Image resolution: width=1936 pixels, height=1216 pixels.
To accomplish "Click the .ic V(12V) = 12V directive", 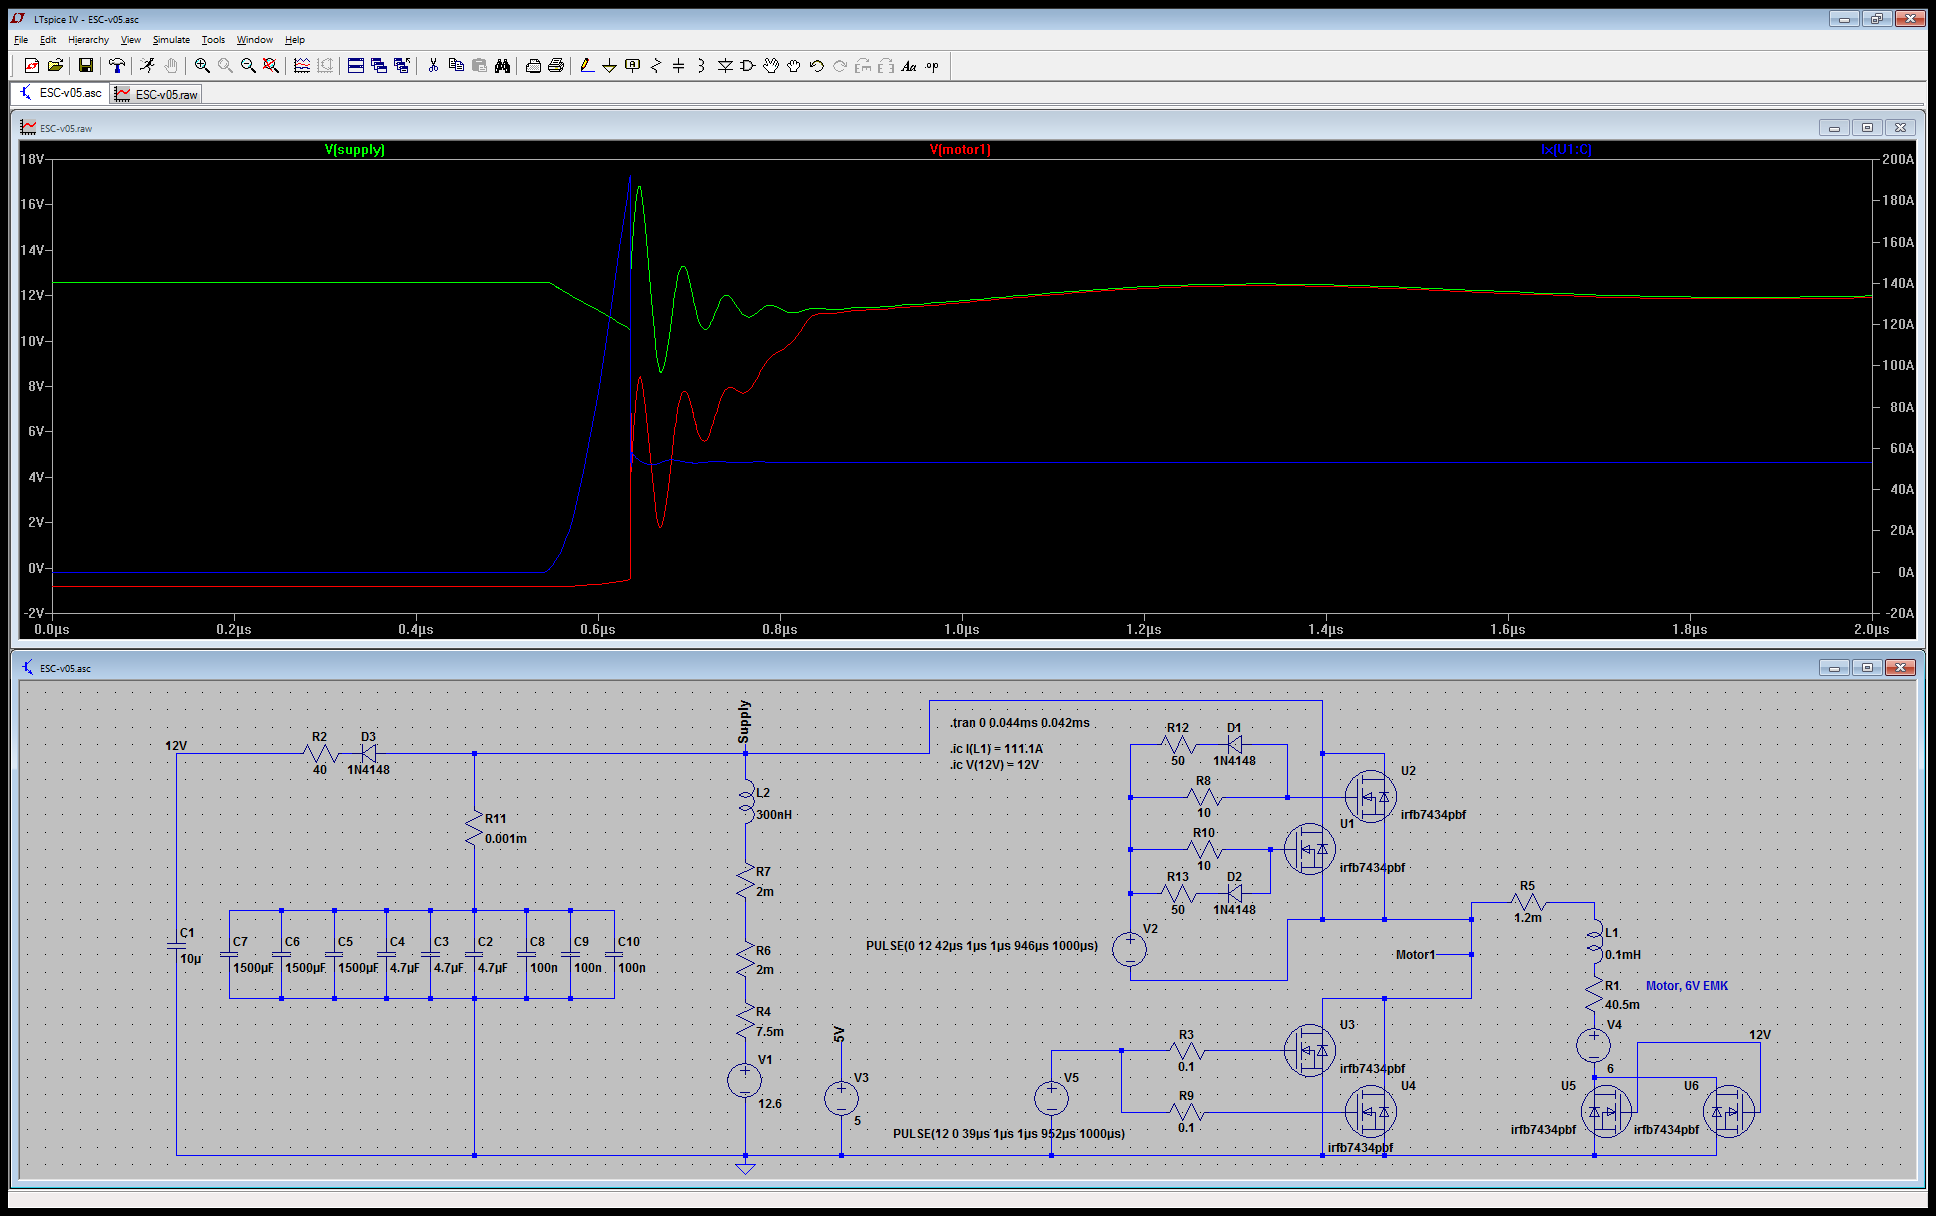I will 995,765.
